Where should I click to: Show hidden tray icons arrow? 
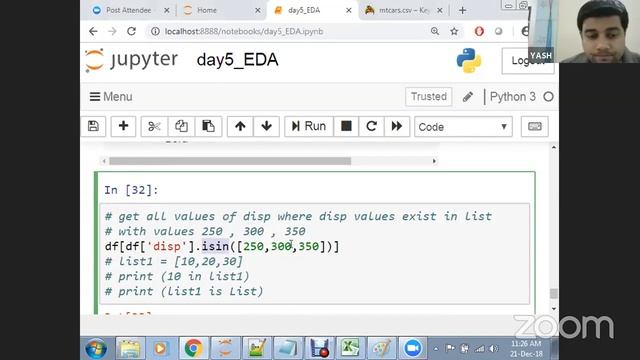coord(436,349)
